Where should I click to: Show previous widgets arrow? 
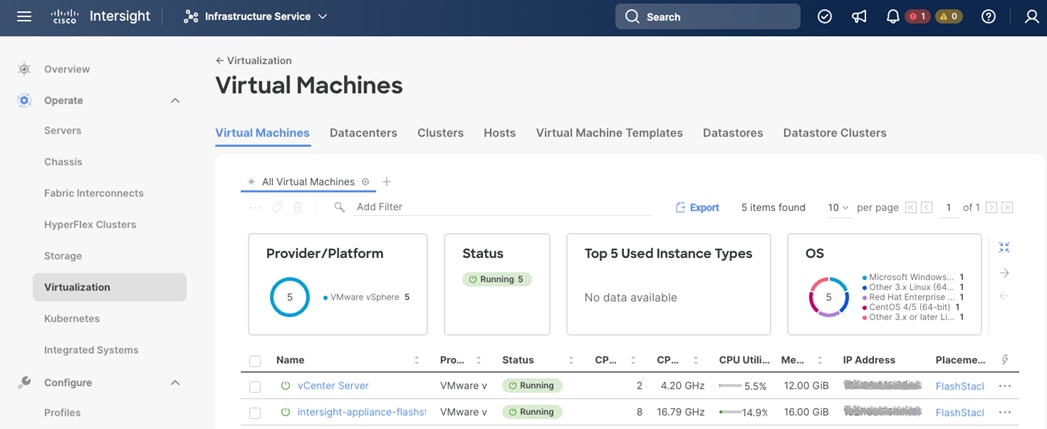(x=1004, y=296)
